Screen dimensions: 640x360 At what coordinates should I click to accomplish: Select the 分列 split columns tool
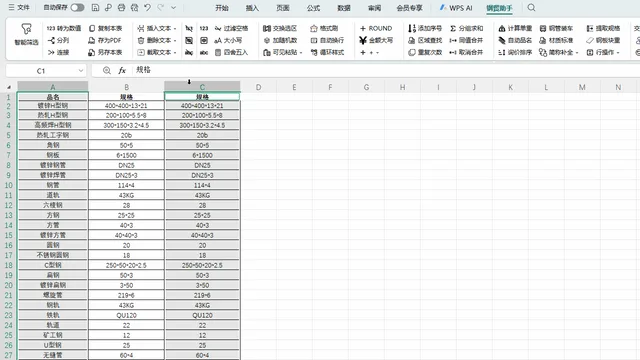click(x=58, y=40)
